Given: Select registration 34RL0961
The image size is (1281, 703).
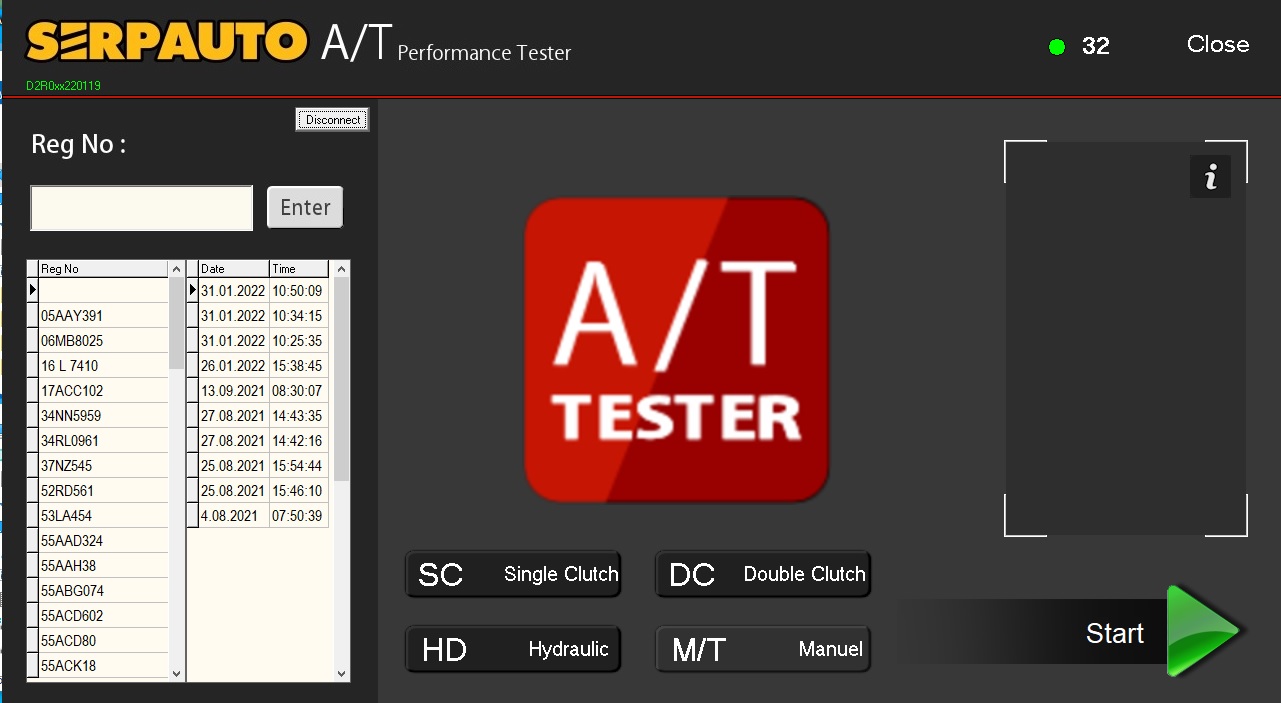Looking at the screenshot, I should pyautogui.click(x=103, y=441).
